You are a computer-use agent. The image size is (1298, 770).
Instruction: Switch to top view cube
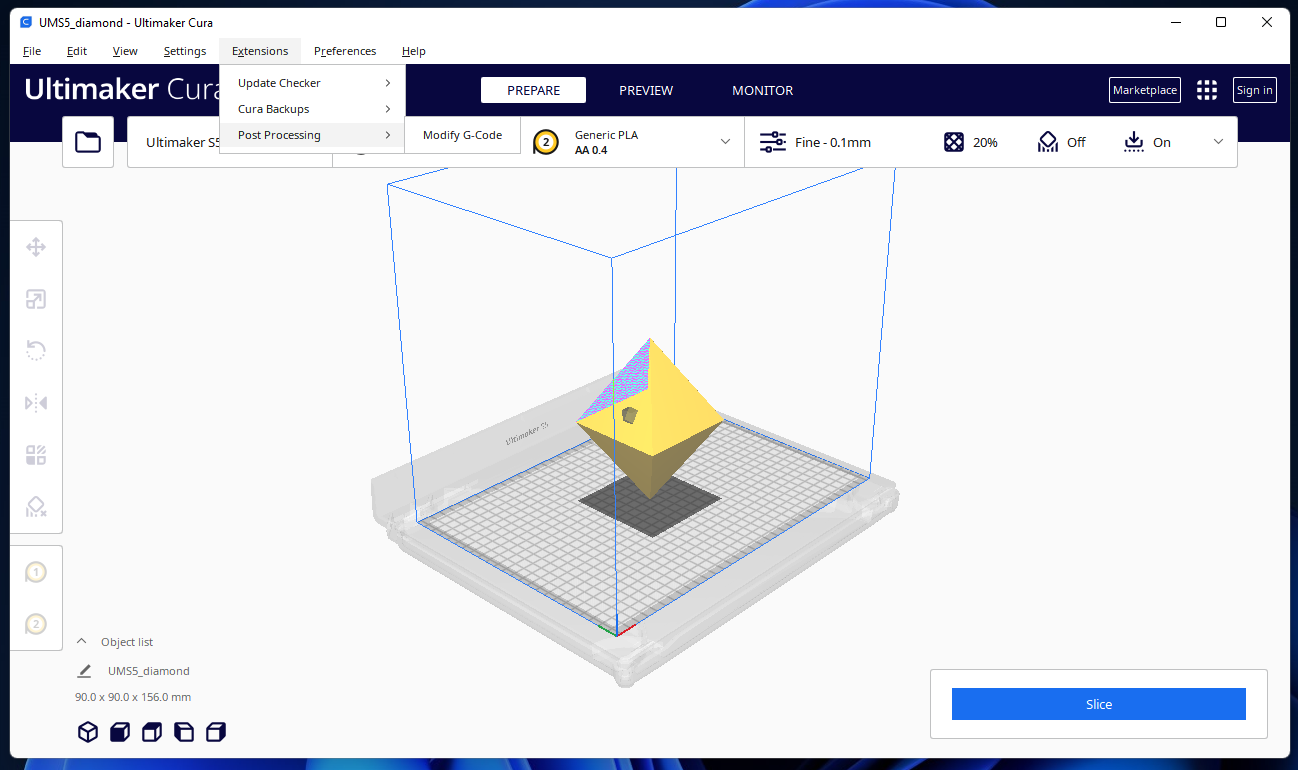(152, 732)
